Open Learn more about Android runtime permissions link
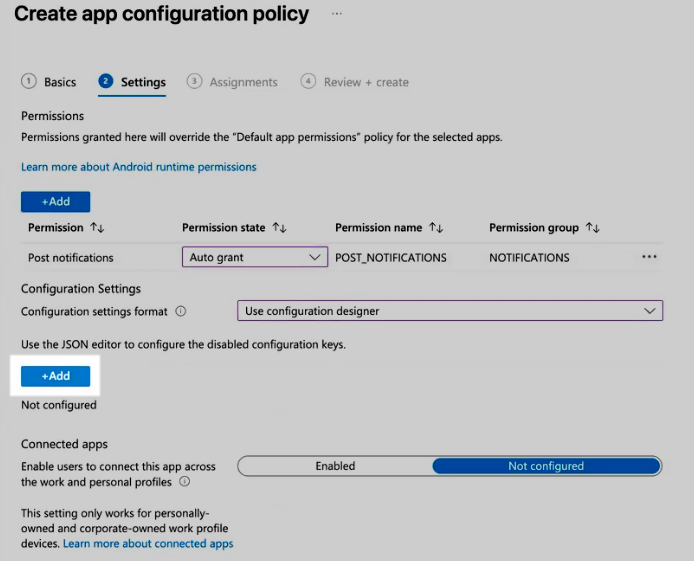The image size is (694, 561). pos(138,167)
